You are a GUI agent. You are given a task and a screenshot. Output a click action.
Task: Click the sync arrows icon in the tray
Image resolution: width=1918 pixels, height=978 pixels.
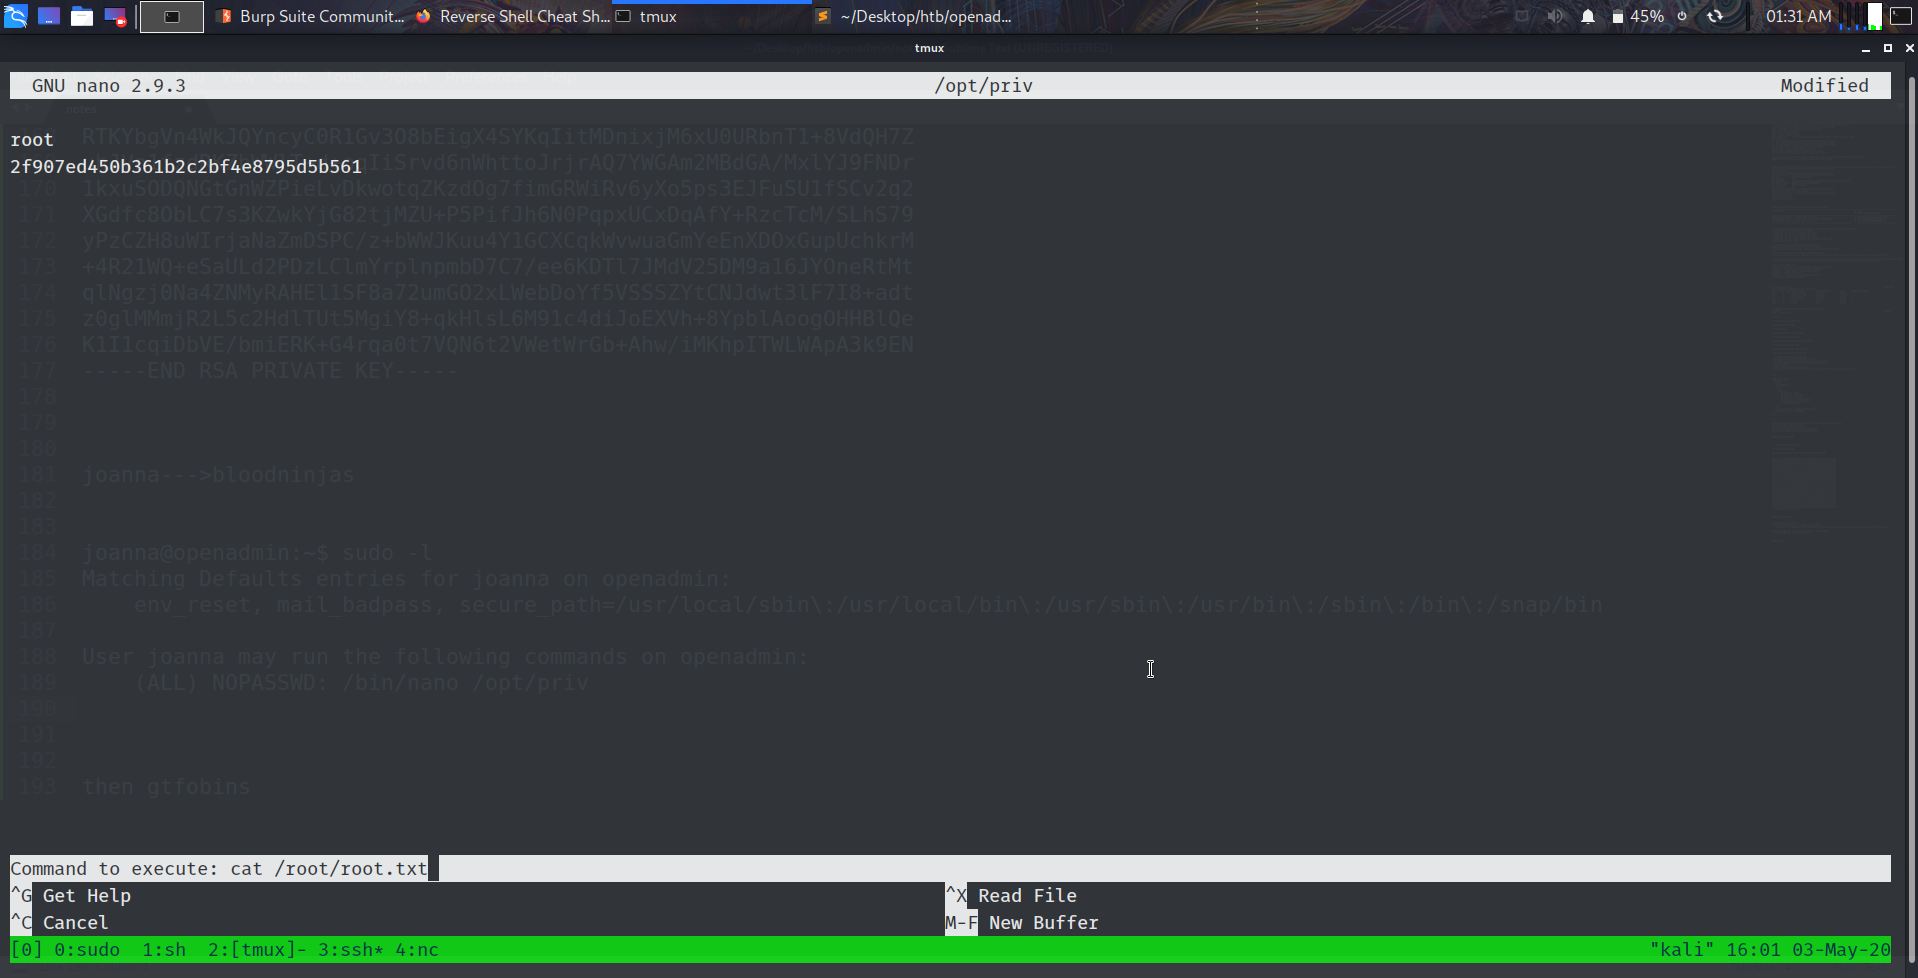click(x=1715, y=16)
